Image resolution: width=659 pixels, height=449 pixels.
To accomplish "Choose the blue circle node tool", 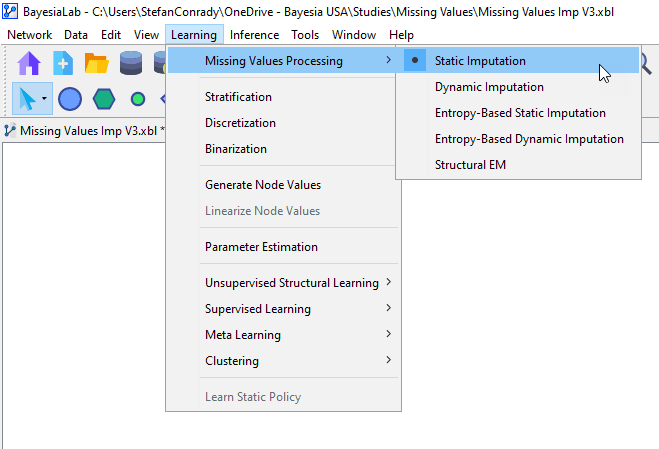I will pyautogui.click(x=70, y=99).
